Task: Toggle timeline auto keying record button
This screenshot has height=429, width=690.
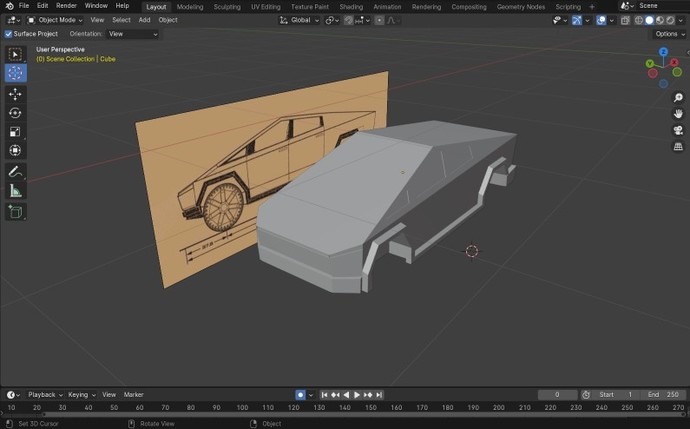Action: 300,395
